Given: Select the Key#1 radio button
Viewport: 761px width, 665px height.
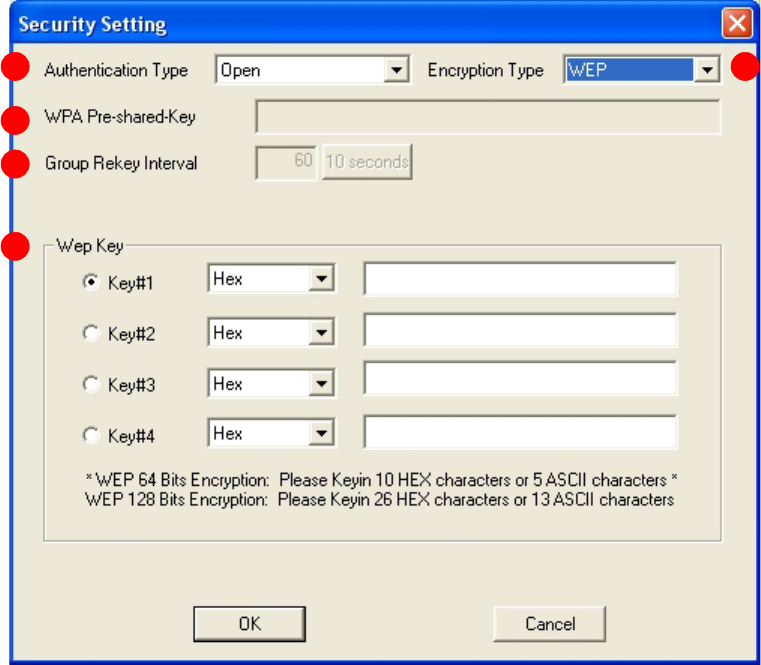Looking at the screenshot, I should click(x=91, y=282).
